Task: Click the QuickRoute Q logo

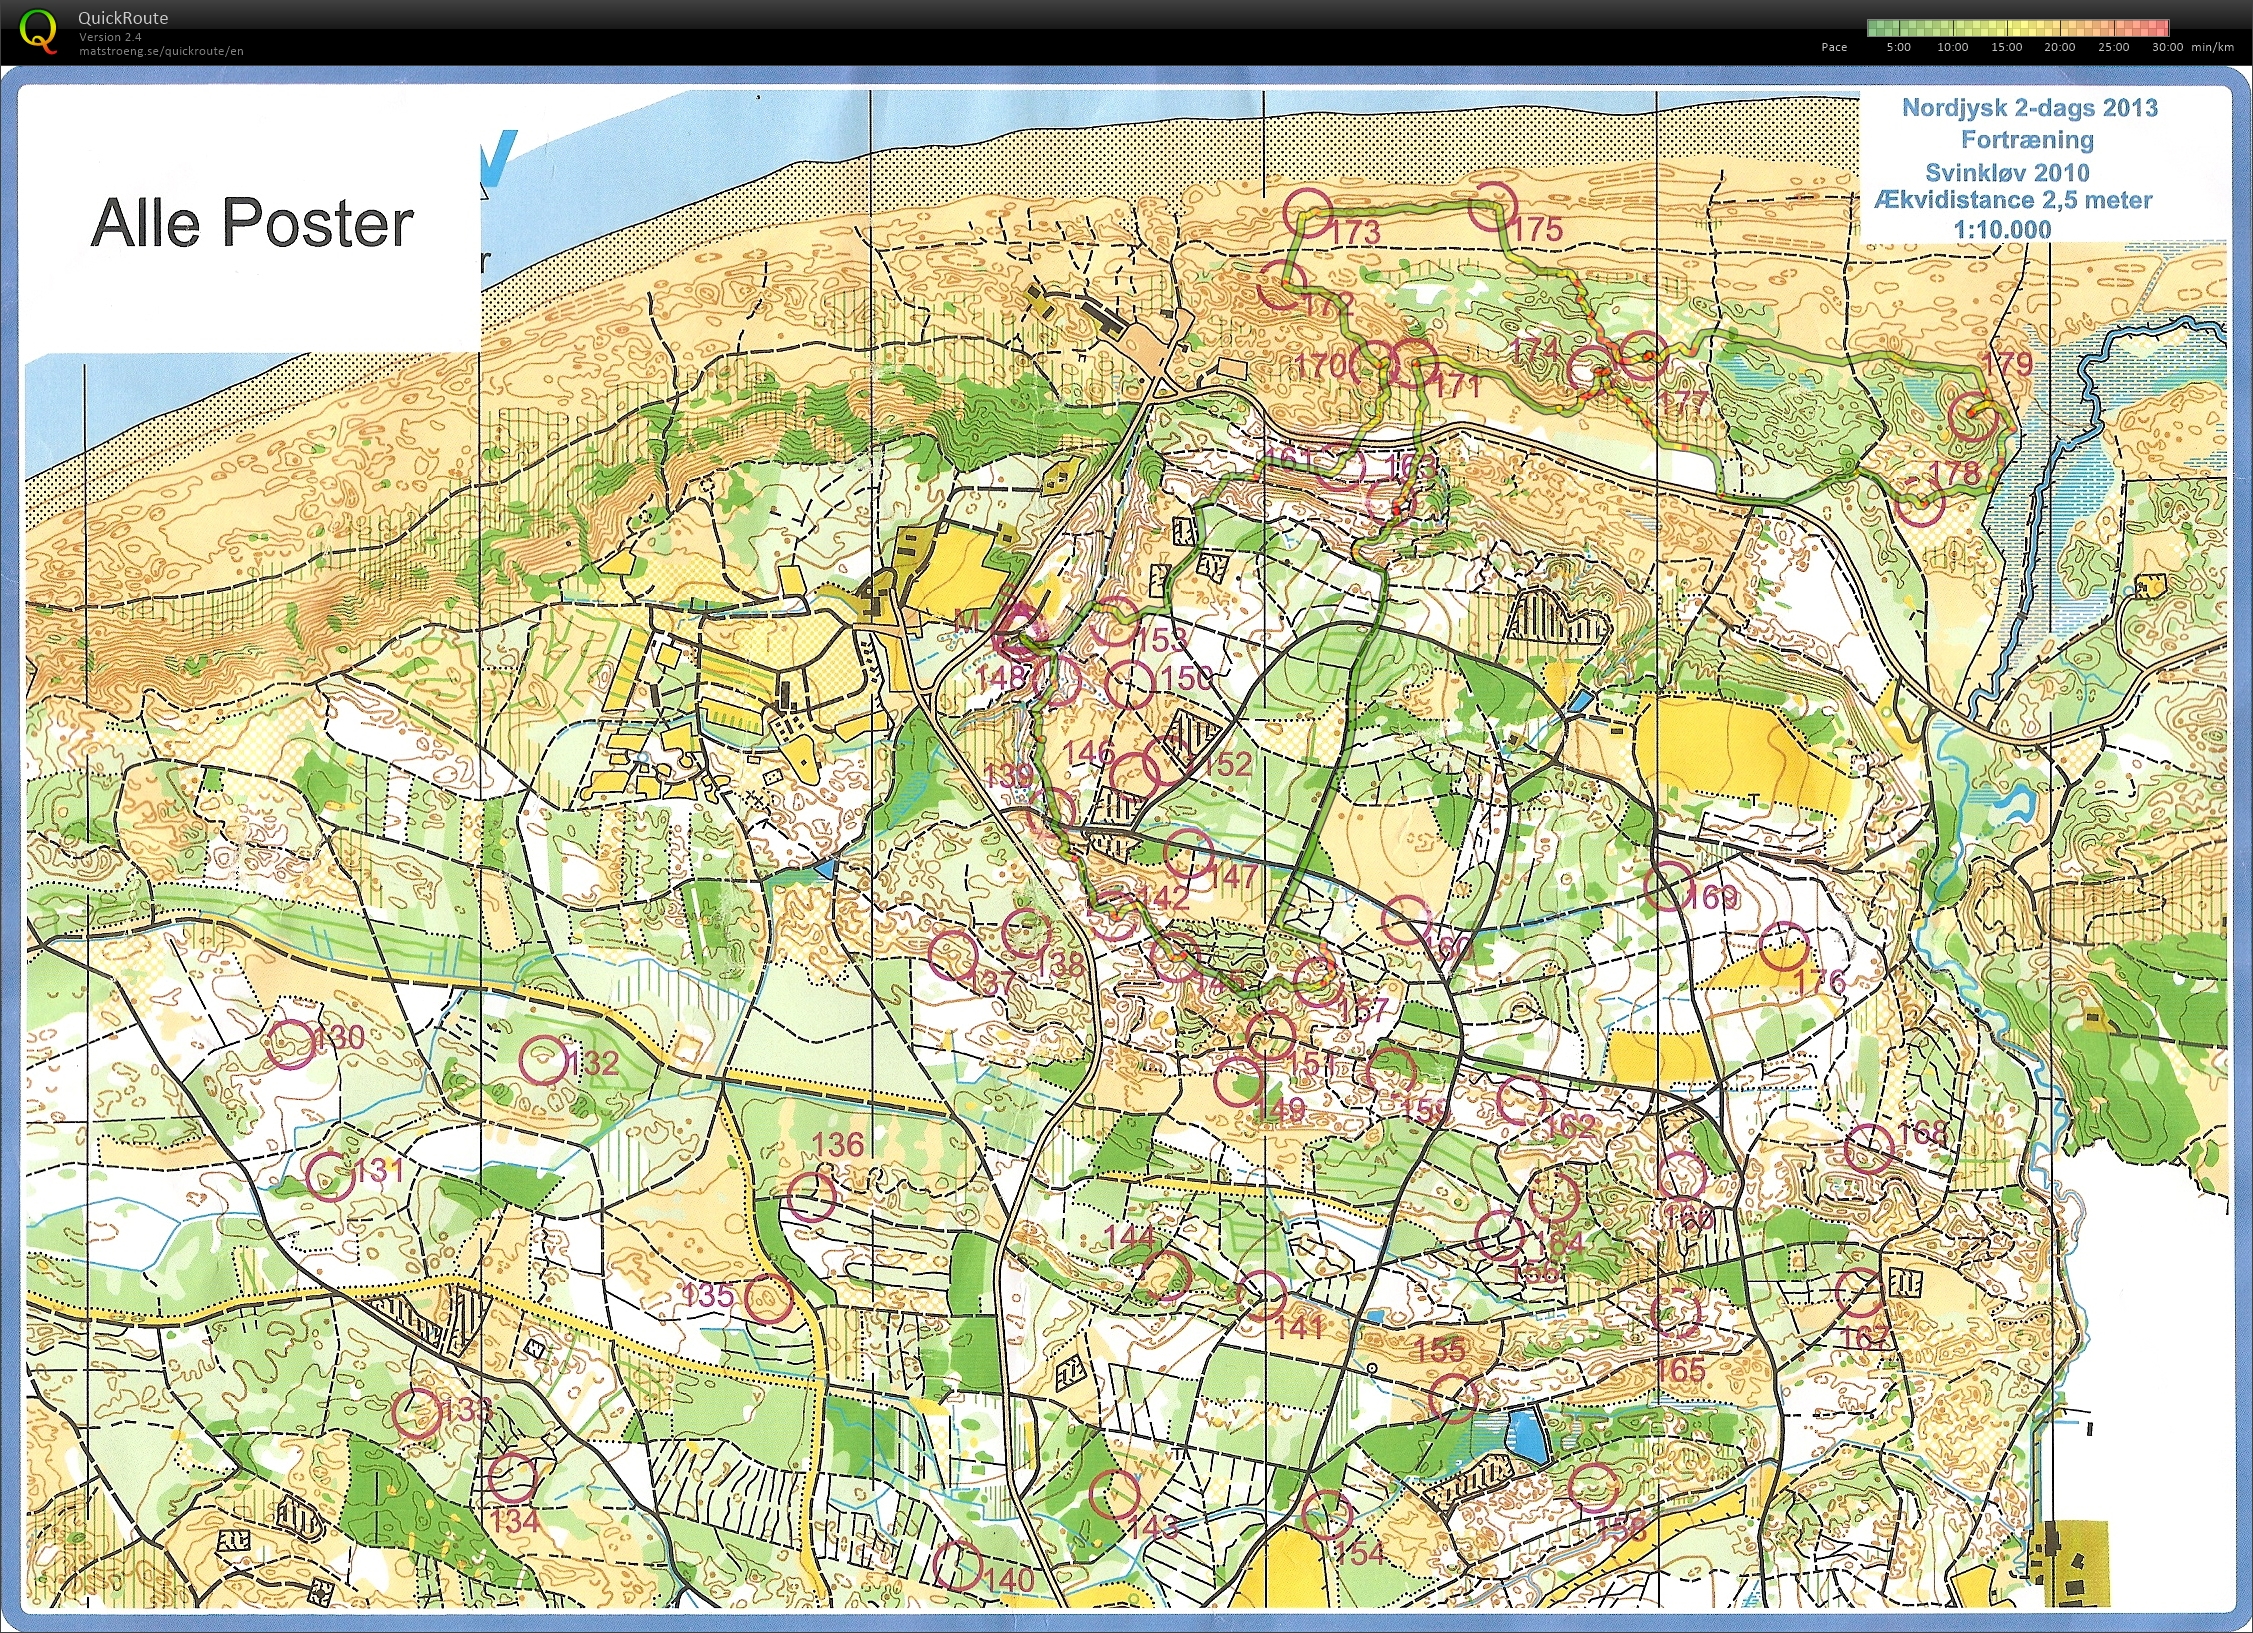Action: click(x=40, y=33)
